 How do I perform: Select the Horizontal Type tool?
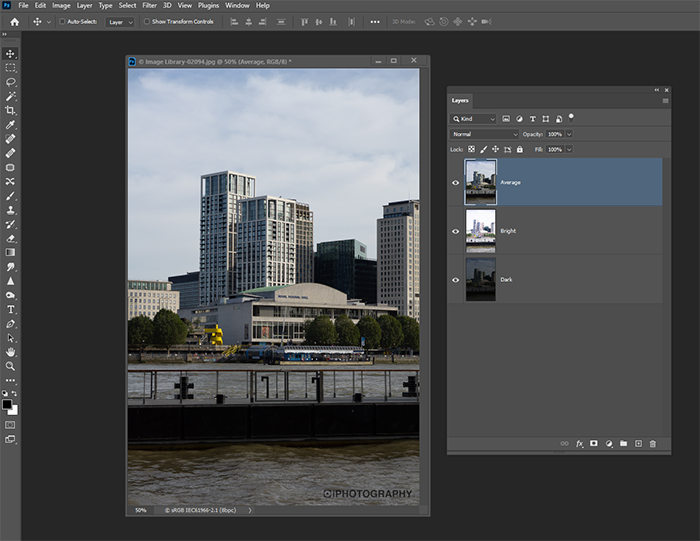[10, 309]
